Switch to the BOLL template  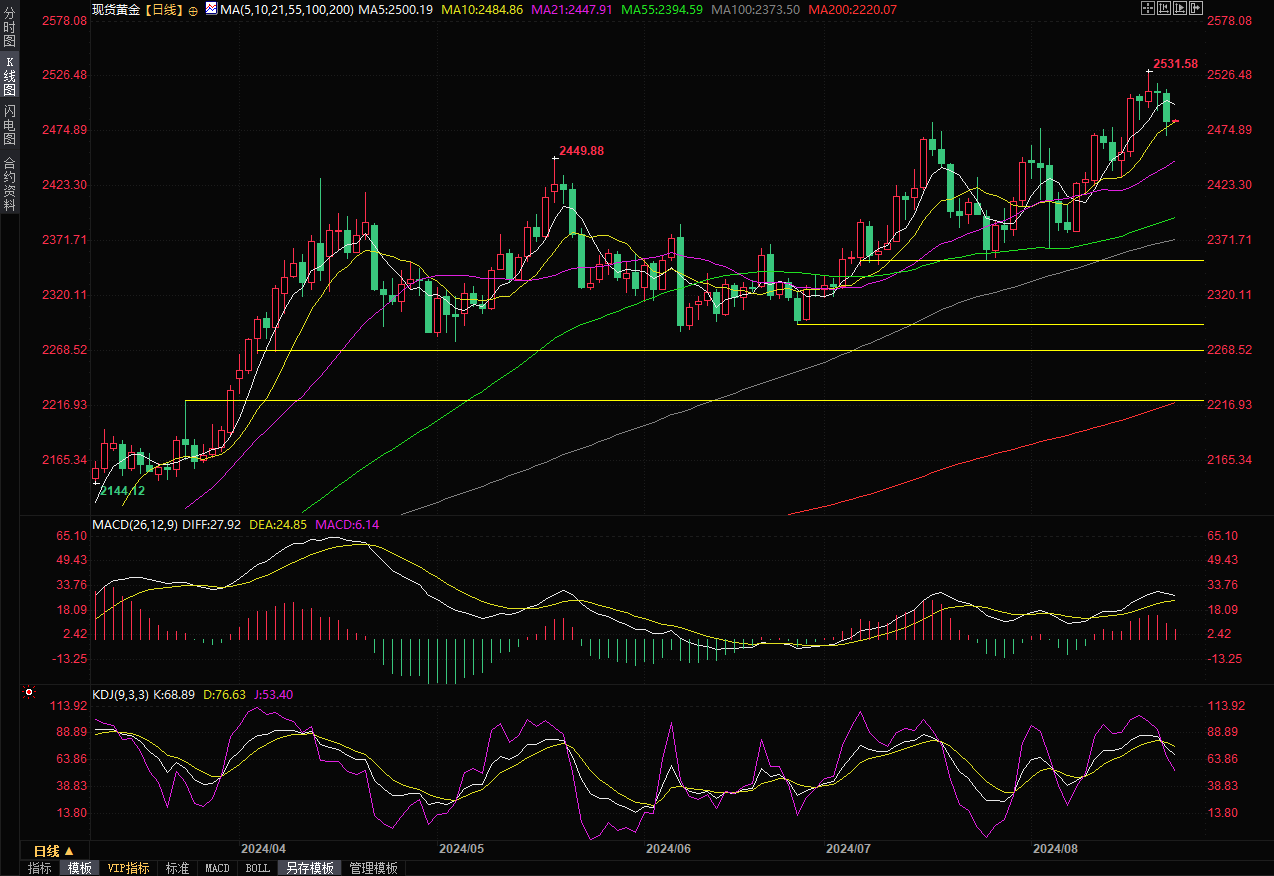tap(257, 868)
